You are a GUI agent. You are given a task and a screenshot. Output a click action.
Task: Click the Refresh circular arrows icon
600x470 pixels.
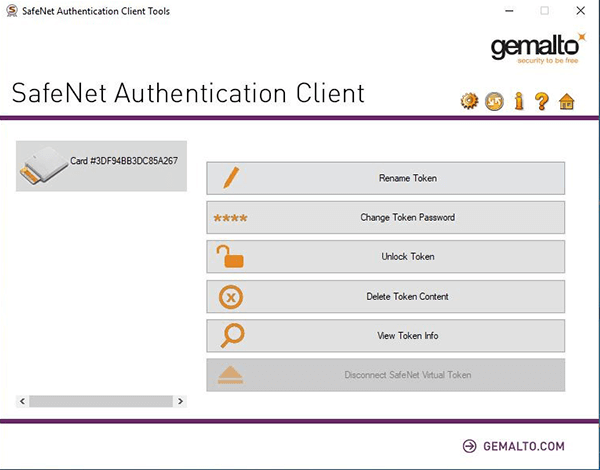pos(494,101)
